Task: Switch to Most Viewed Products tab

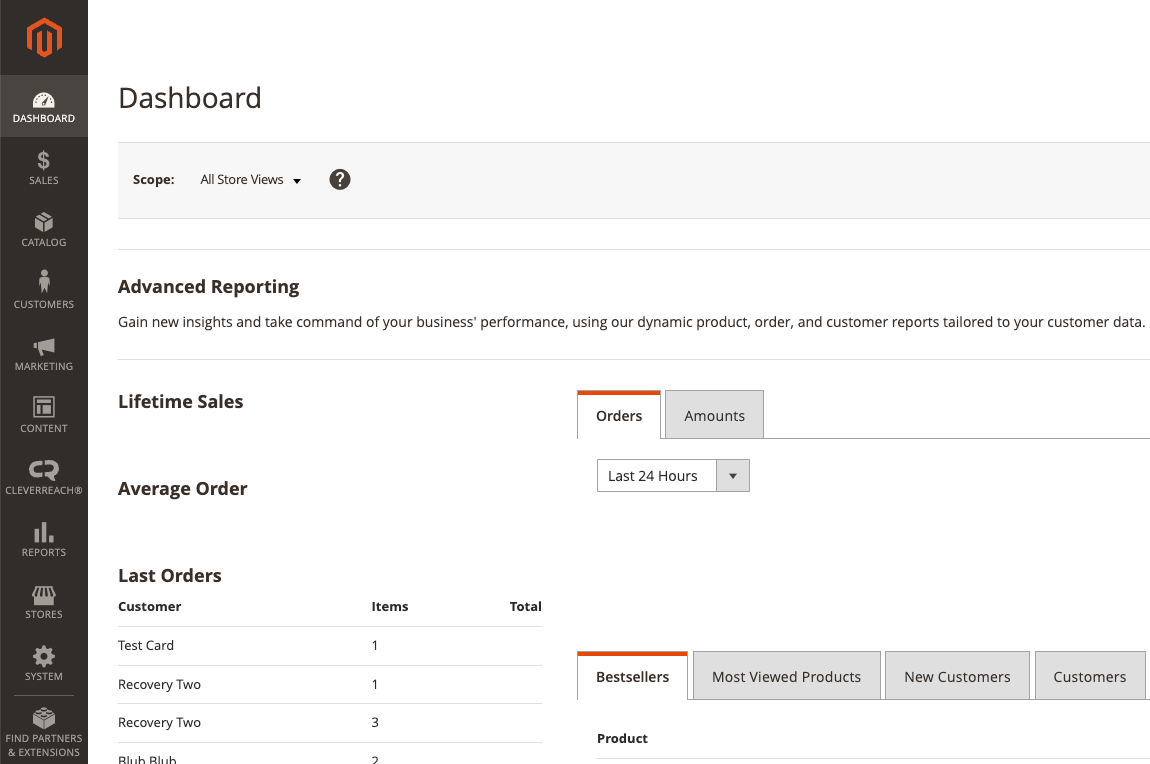Action: (786, 677)
